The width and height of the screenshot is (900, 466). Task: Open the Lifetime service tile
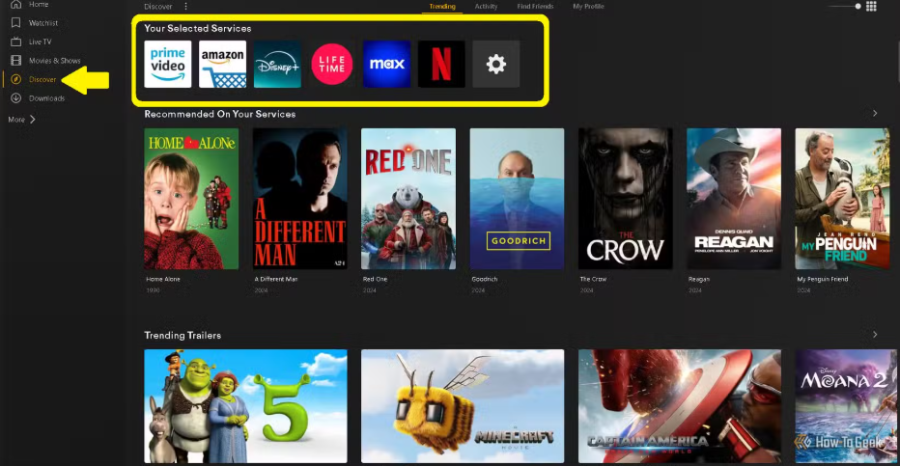coord(332,64)
